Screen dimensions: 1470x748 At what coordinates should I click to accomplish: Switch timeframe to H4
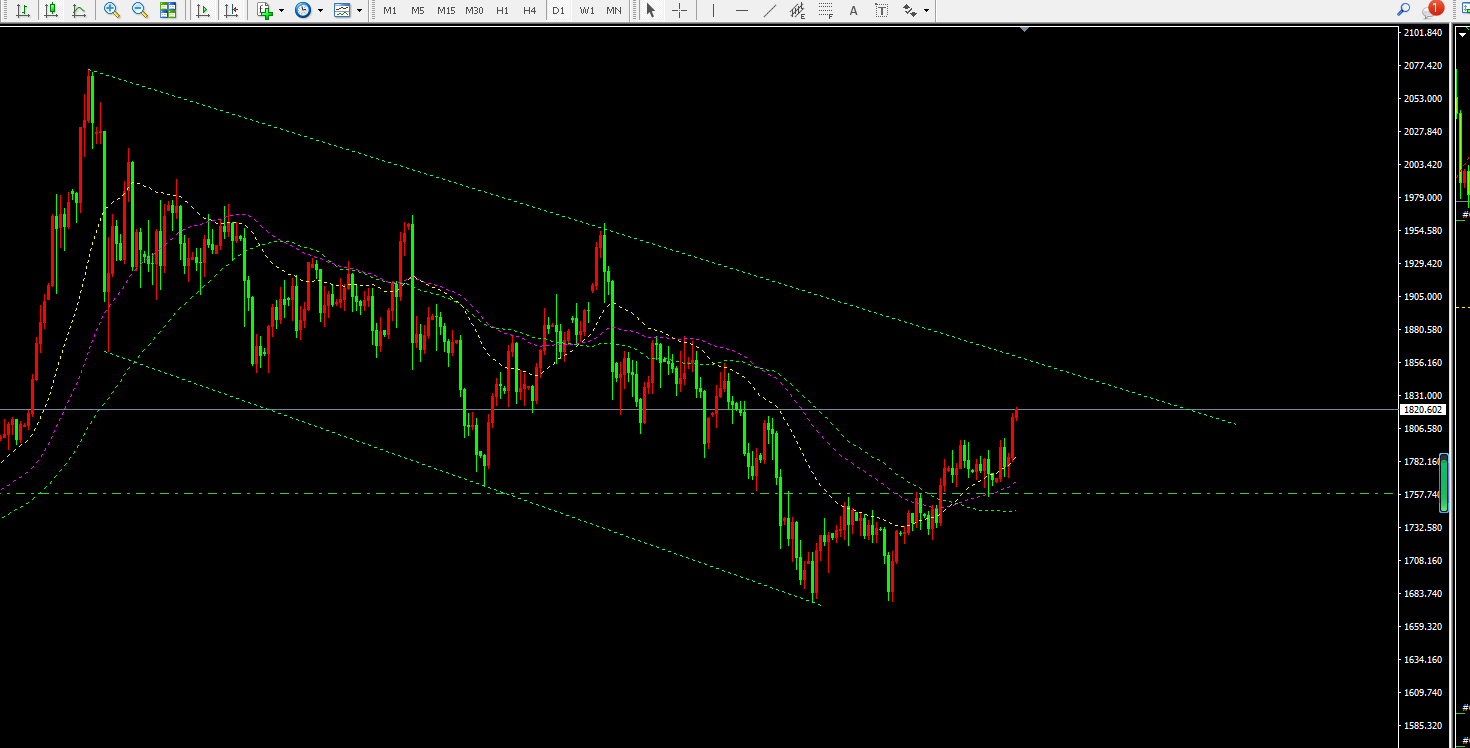pos(530,10)
